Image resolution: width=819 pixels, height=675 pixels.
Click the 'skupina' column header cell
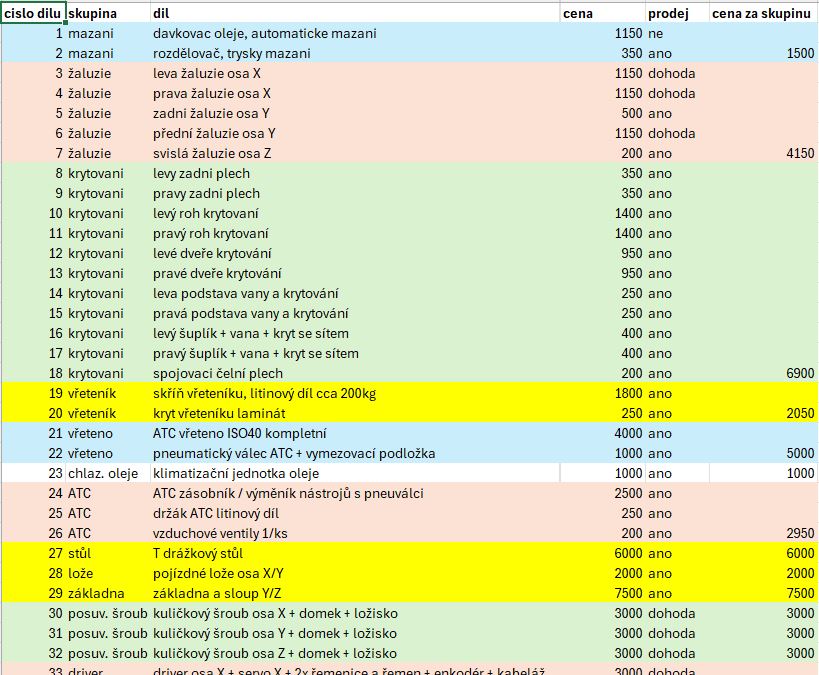click(x=106, y=13)
